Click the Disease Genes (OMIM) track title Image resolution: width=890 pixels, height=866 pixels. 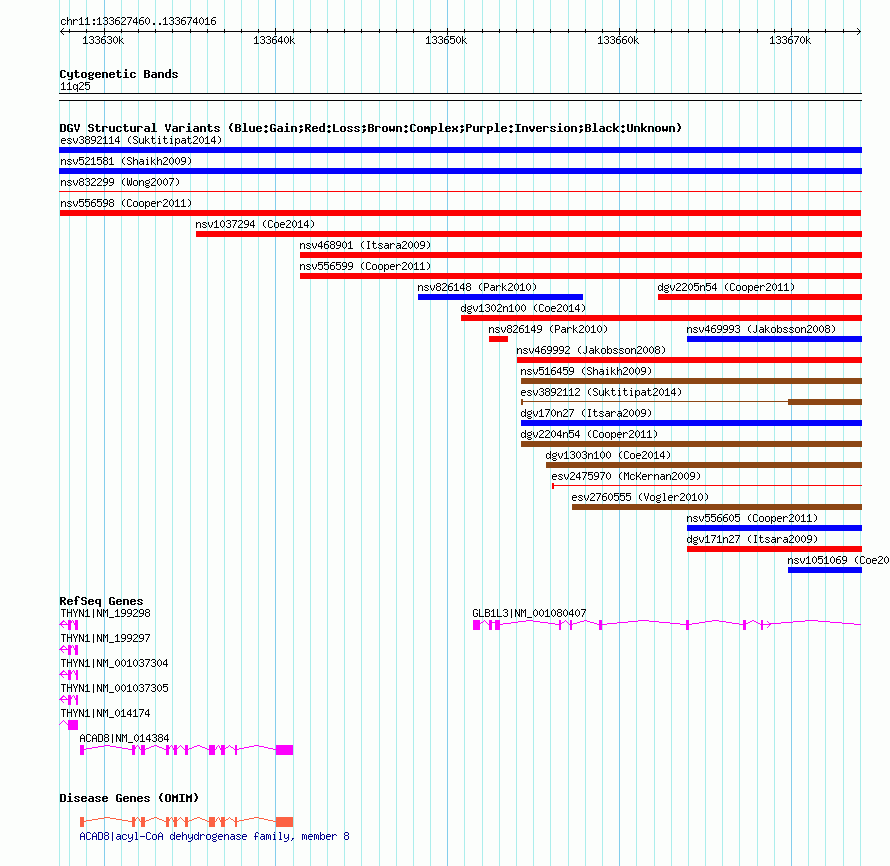129,798
